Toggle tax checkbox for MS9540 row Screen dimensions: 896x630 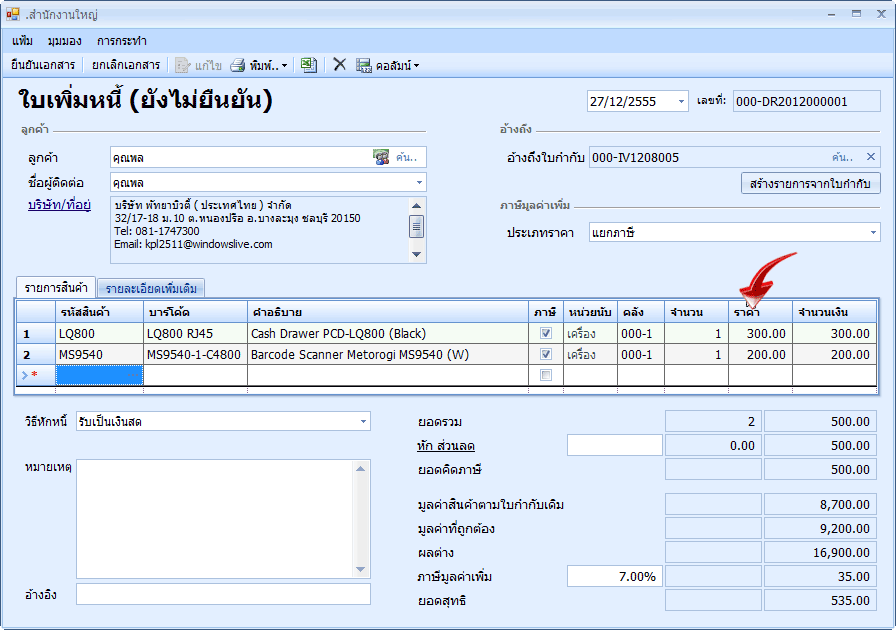coord(545,354)
